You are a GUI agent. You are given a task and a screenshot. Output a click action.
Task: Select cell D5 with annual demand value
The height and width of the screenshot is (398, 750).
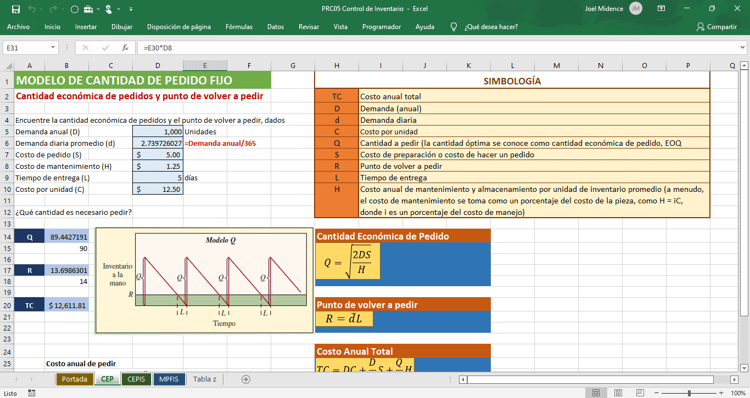158,132
